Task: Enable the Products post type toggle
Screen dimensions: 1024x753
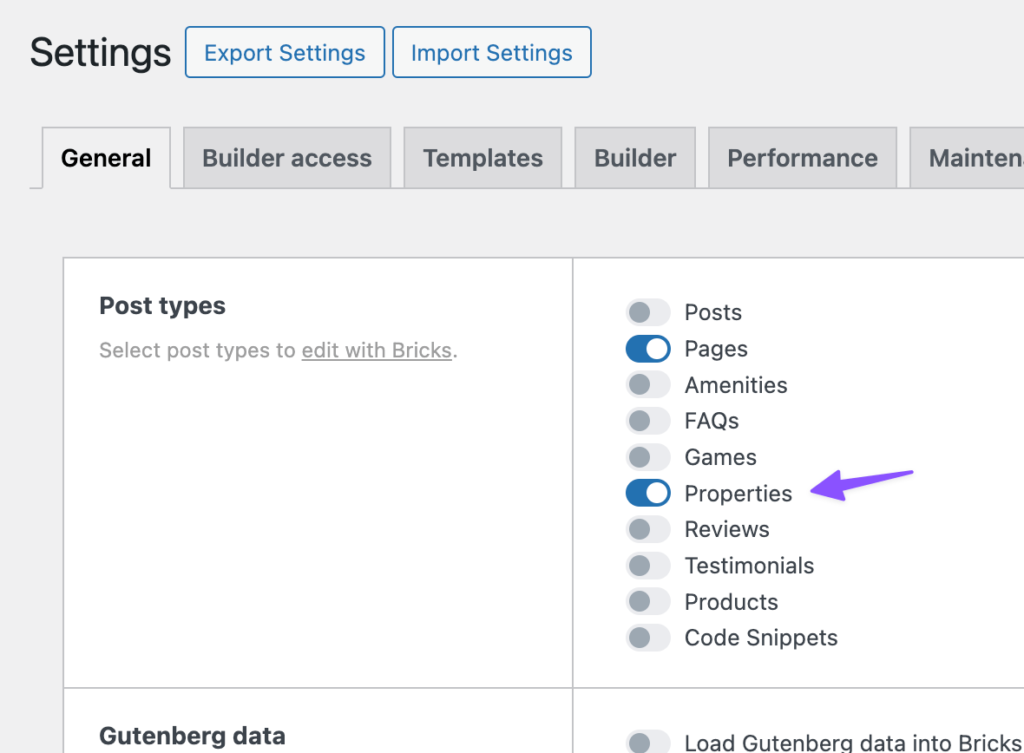Action: pyautogui.click(x=648, y=601)
